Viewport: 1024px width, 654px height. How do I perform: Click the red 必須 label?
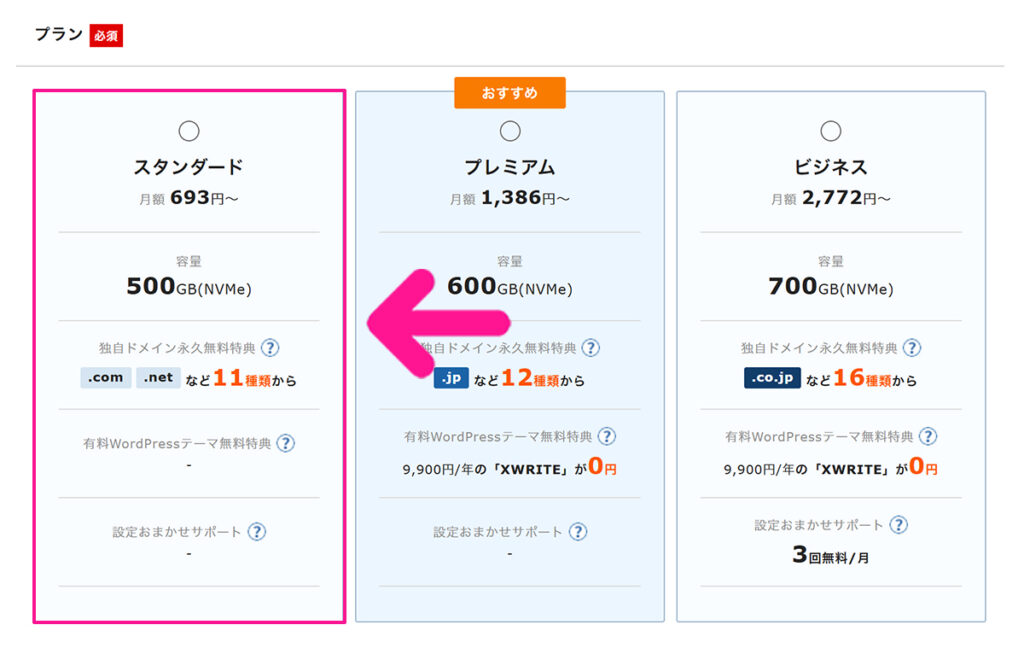pos(106,36)
